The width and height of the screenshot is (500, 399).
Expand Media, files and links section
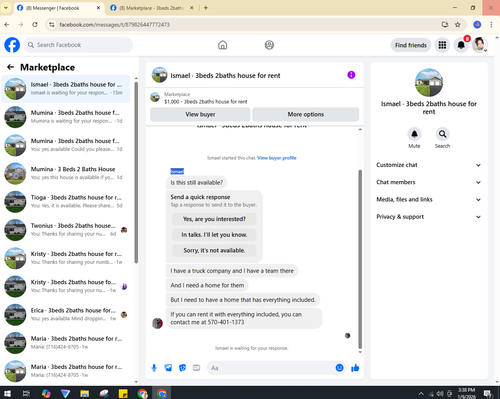coord(429,200)
